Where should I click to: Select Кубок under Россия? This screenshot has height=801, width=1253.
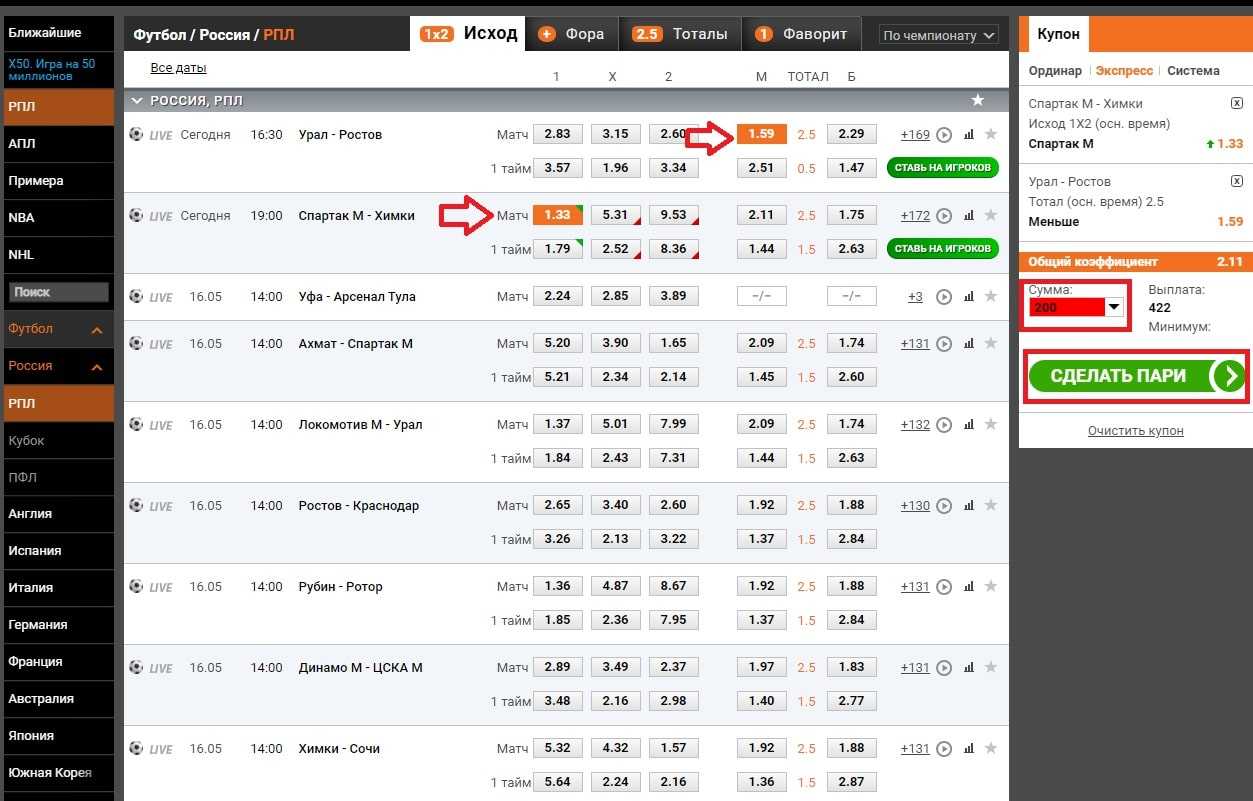click(57, 440)
